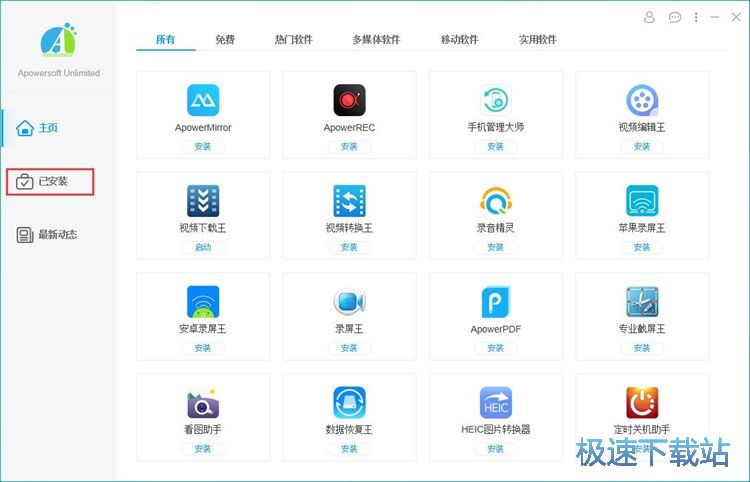This screenshot has height=482, width=750.
Task: Select the 视频下载王 app icon
Action: click(x=203, y=201)
